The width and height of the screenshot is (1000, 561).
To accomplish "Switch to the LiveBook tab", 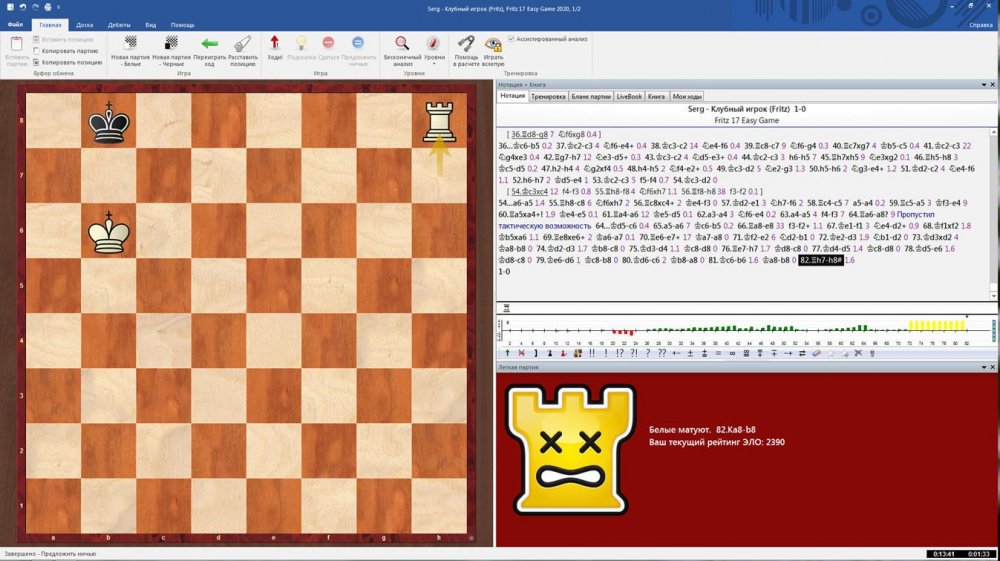I will point(629,97).
